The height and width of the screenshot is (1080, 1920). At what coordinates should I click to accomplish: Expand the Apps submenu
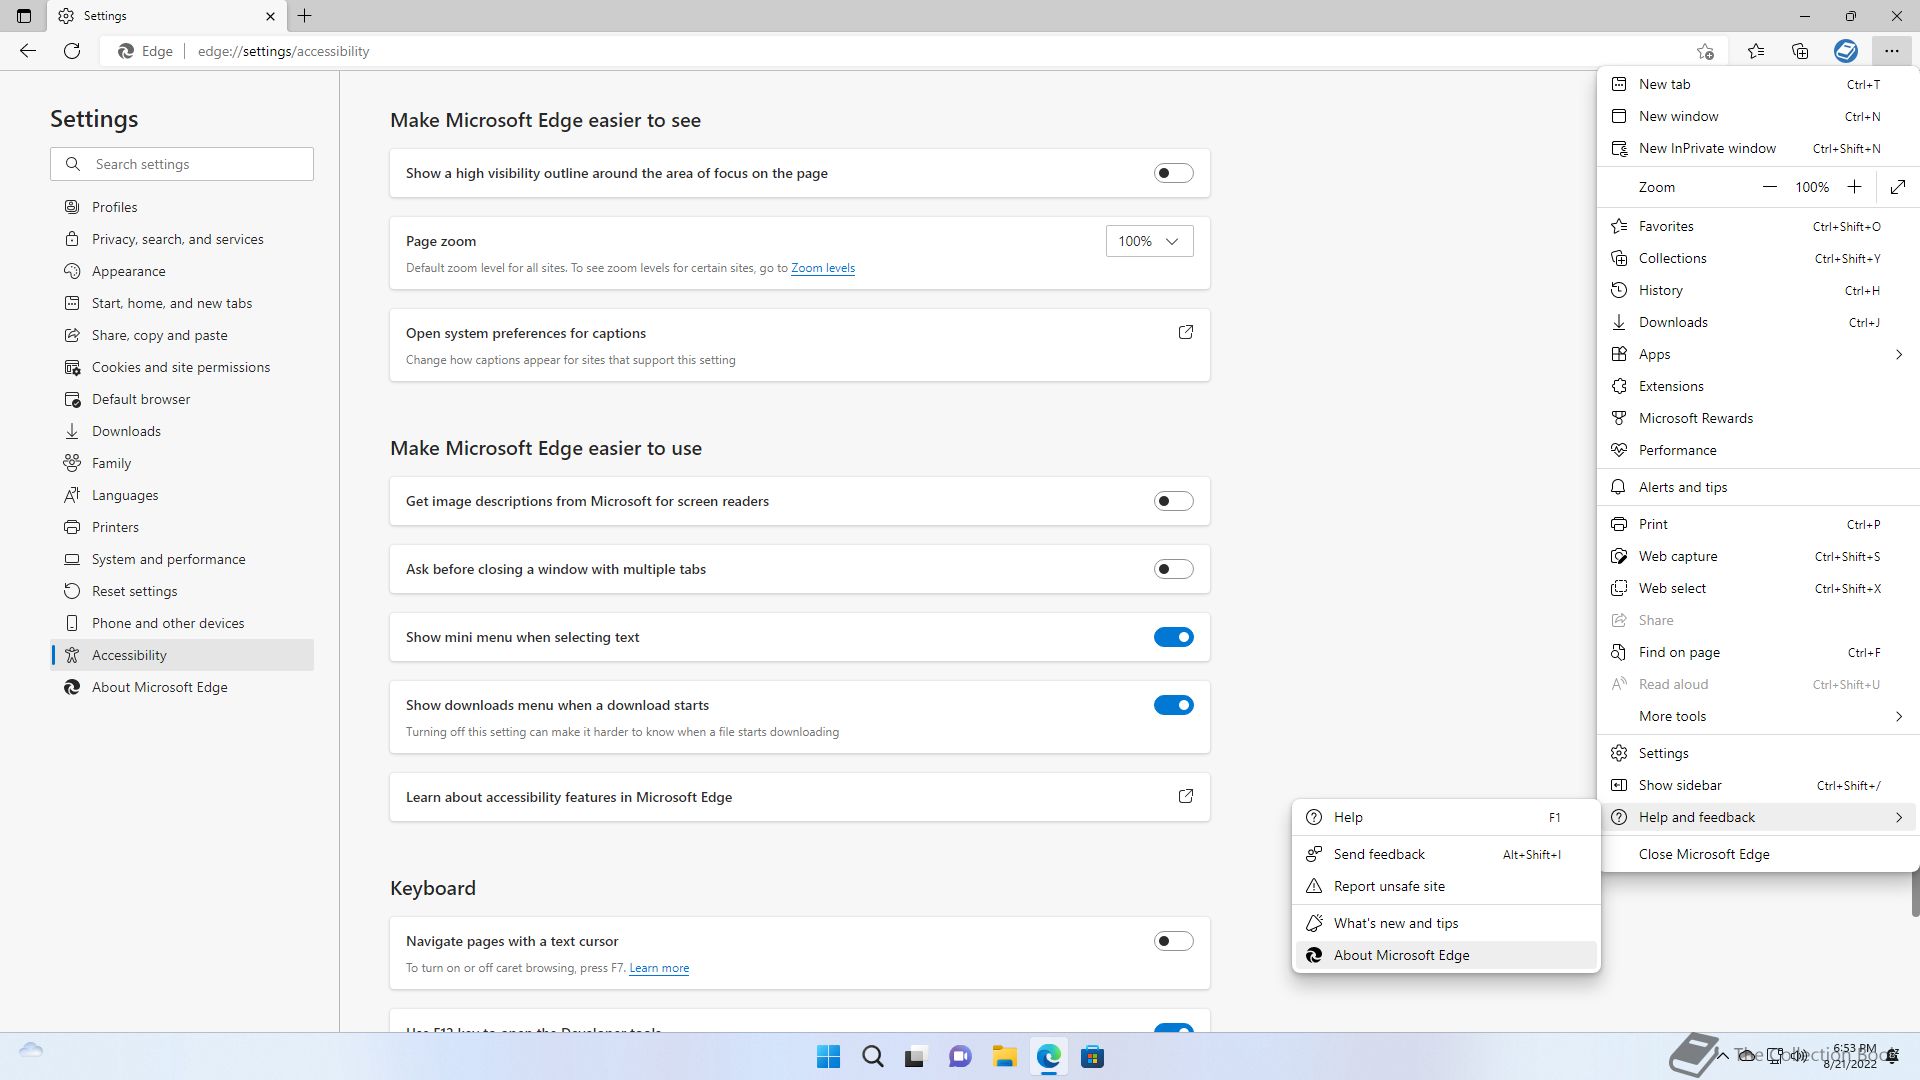tap(1757, 354)
